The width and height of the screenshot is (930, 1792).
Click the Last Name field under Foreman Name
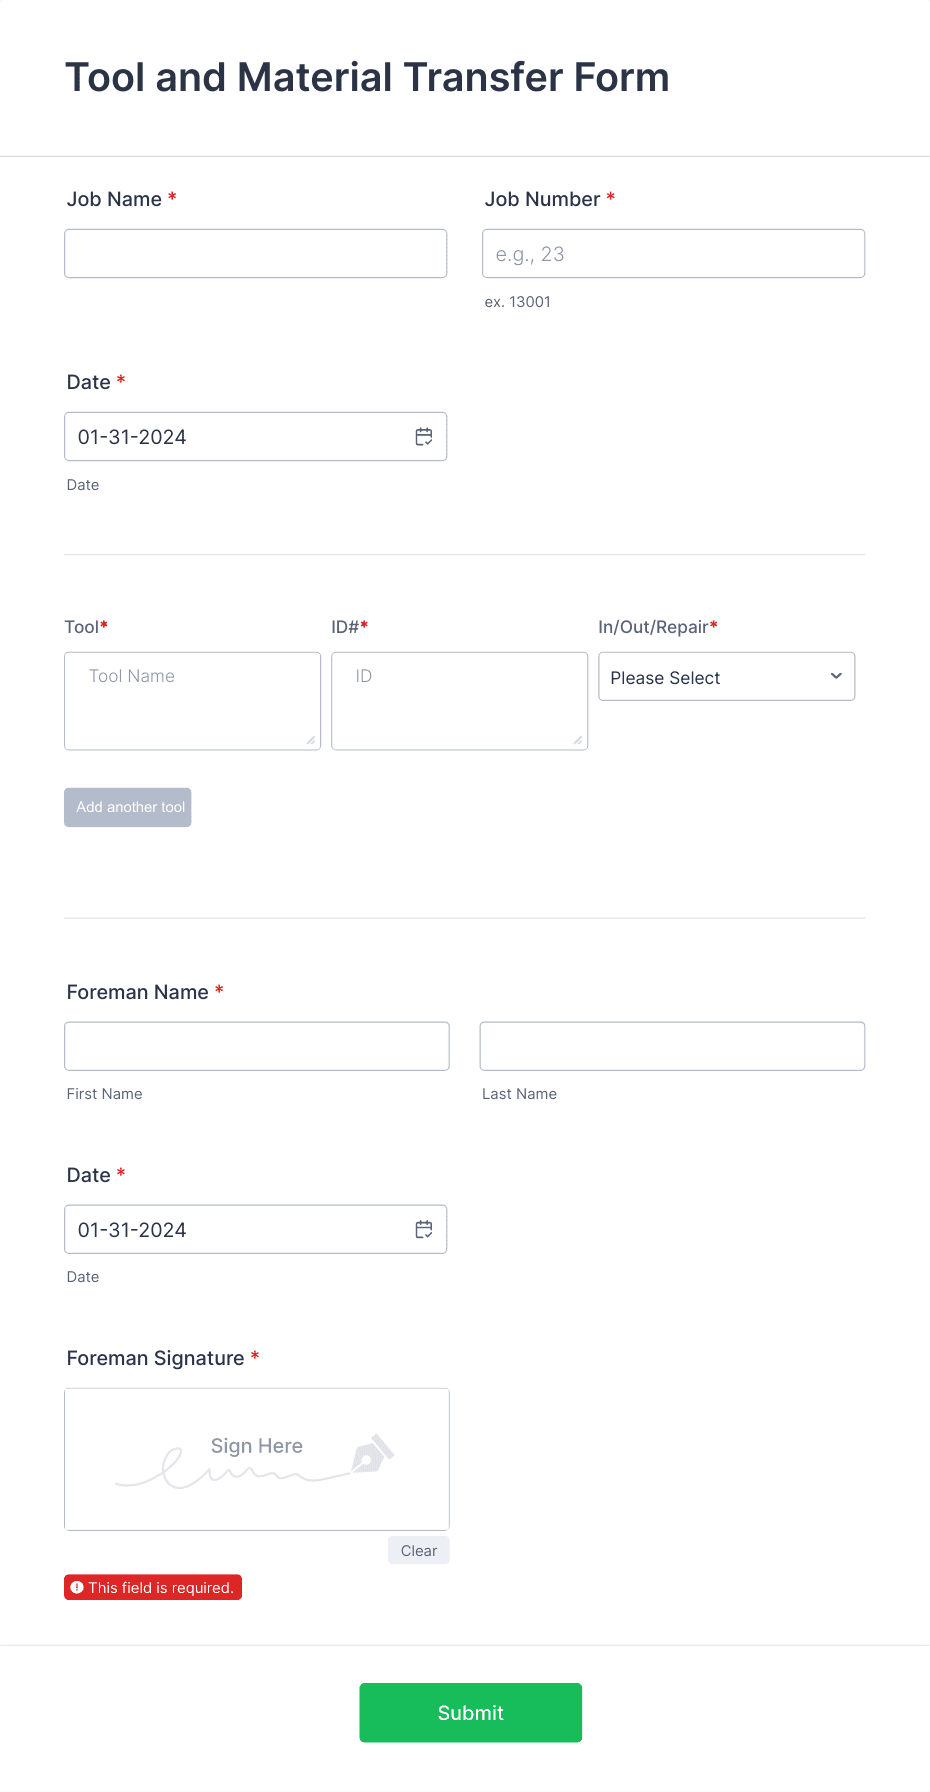pos(671,1045)
